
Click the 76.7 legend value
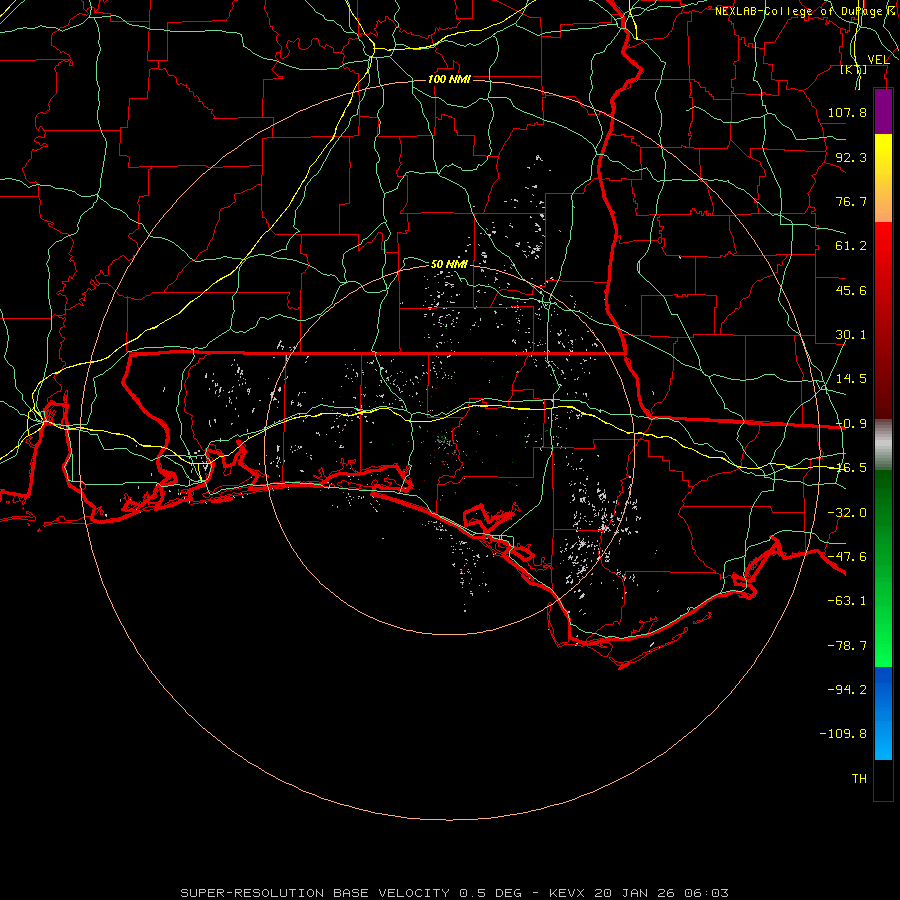(851, 201)
